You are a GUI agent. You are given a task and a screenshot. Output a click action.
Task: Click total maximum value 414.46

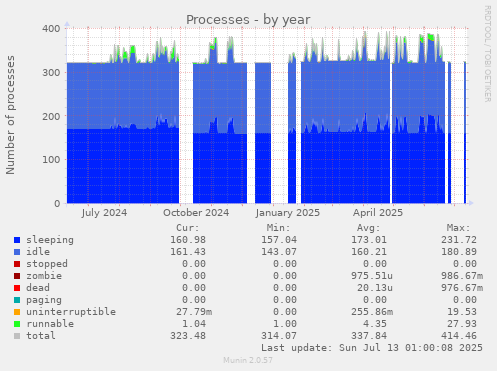(x=459, y=336)
